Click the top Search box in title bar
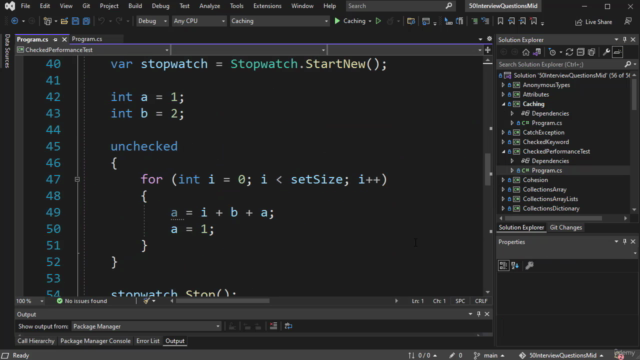The image size is (640, 360). coord(400,6)
